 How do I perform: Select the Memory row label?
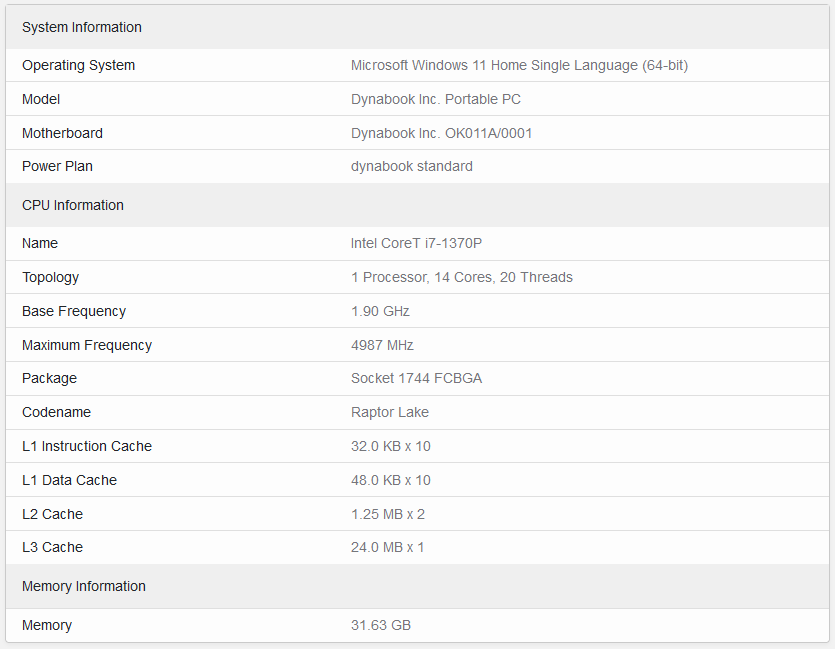[47, 626]
